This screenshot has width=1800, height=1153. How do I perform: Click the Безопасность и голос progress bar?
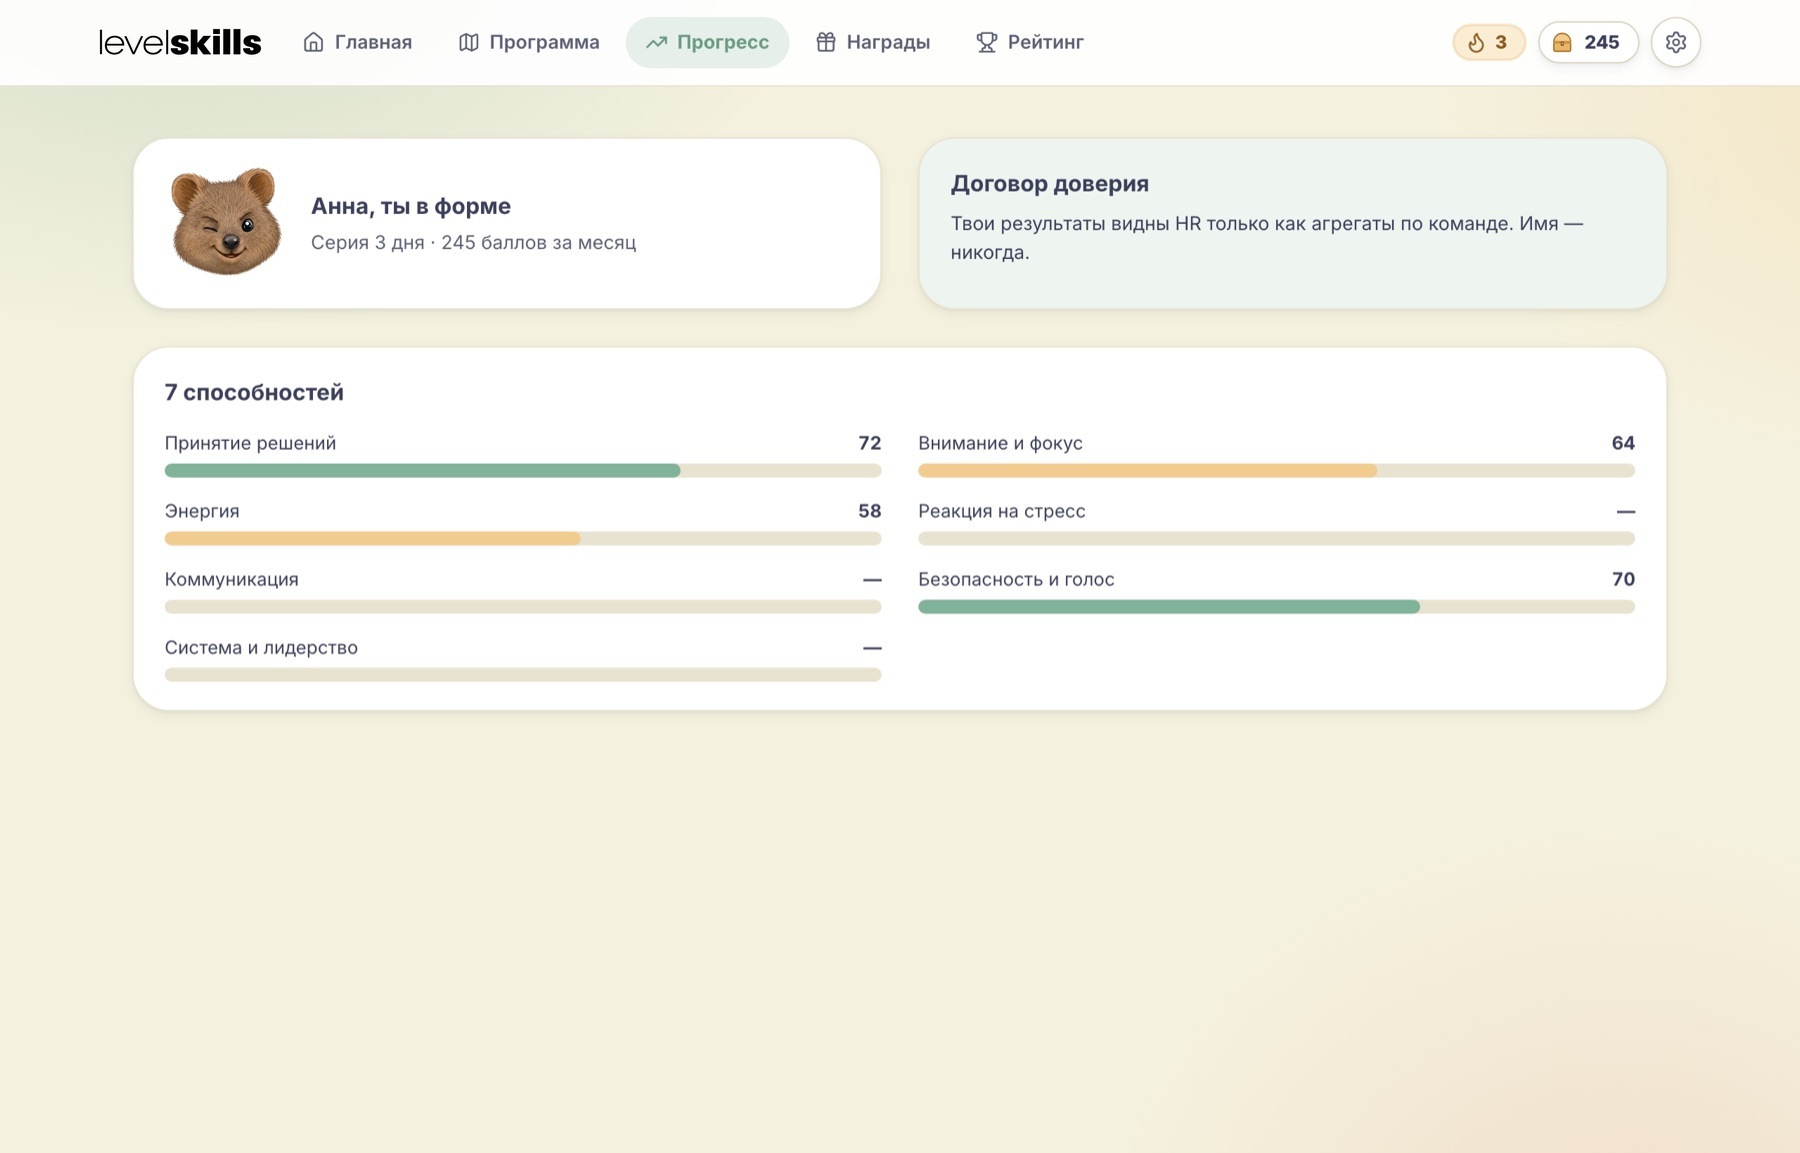pyautogui.click(x=1276, y=606)
